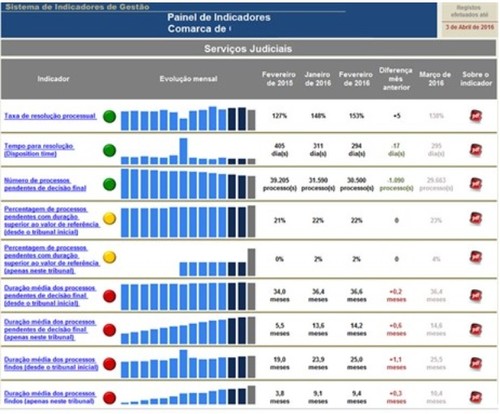Open PDF icon for Taxa de resolução processual
Viewport: 500px width, 414px height.
(476, 116)
